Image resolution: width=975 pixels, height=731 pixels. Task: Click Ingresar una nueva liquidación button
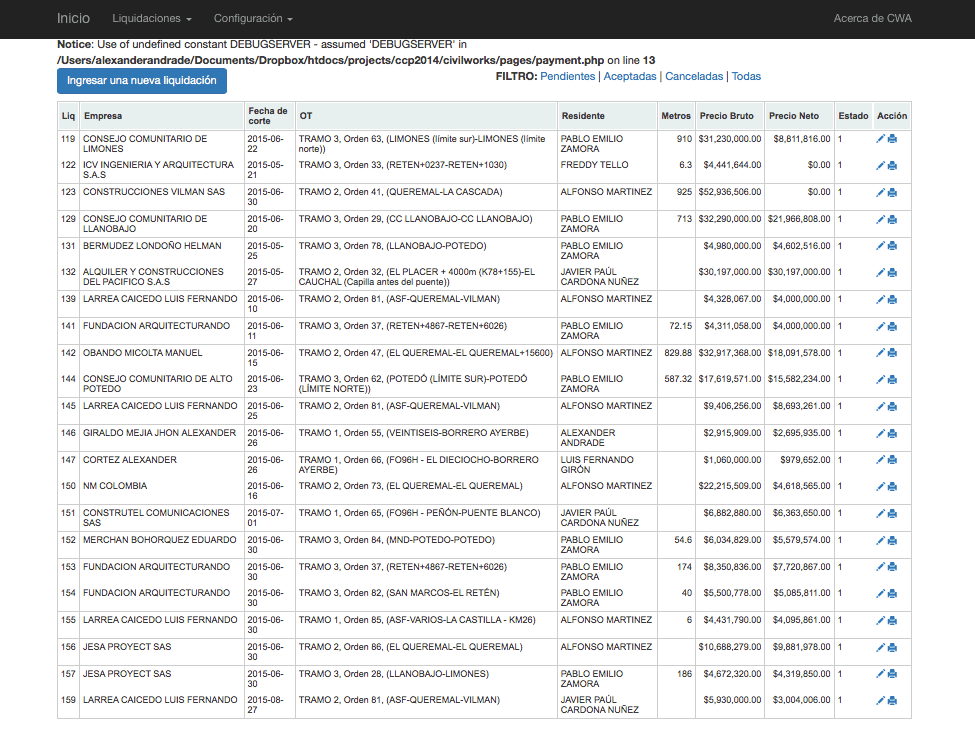[142, 81]
